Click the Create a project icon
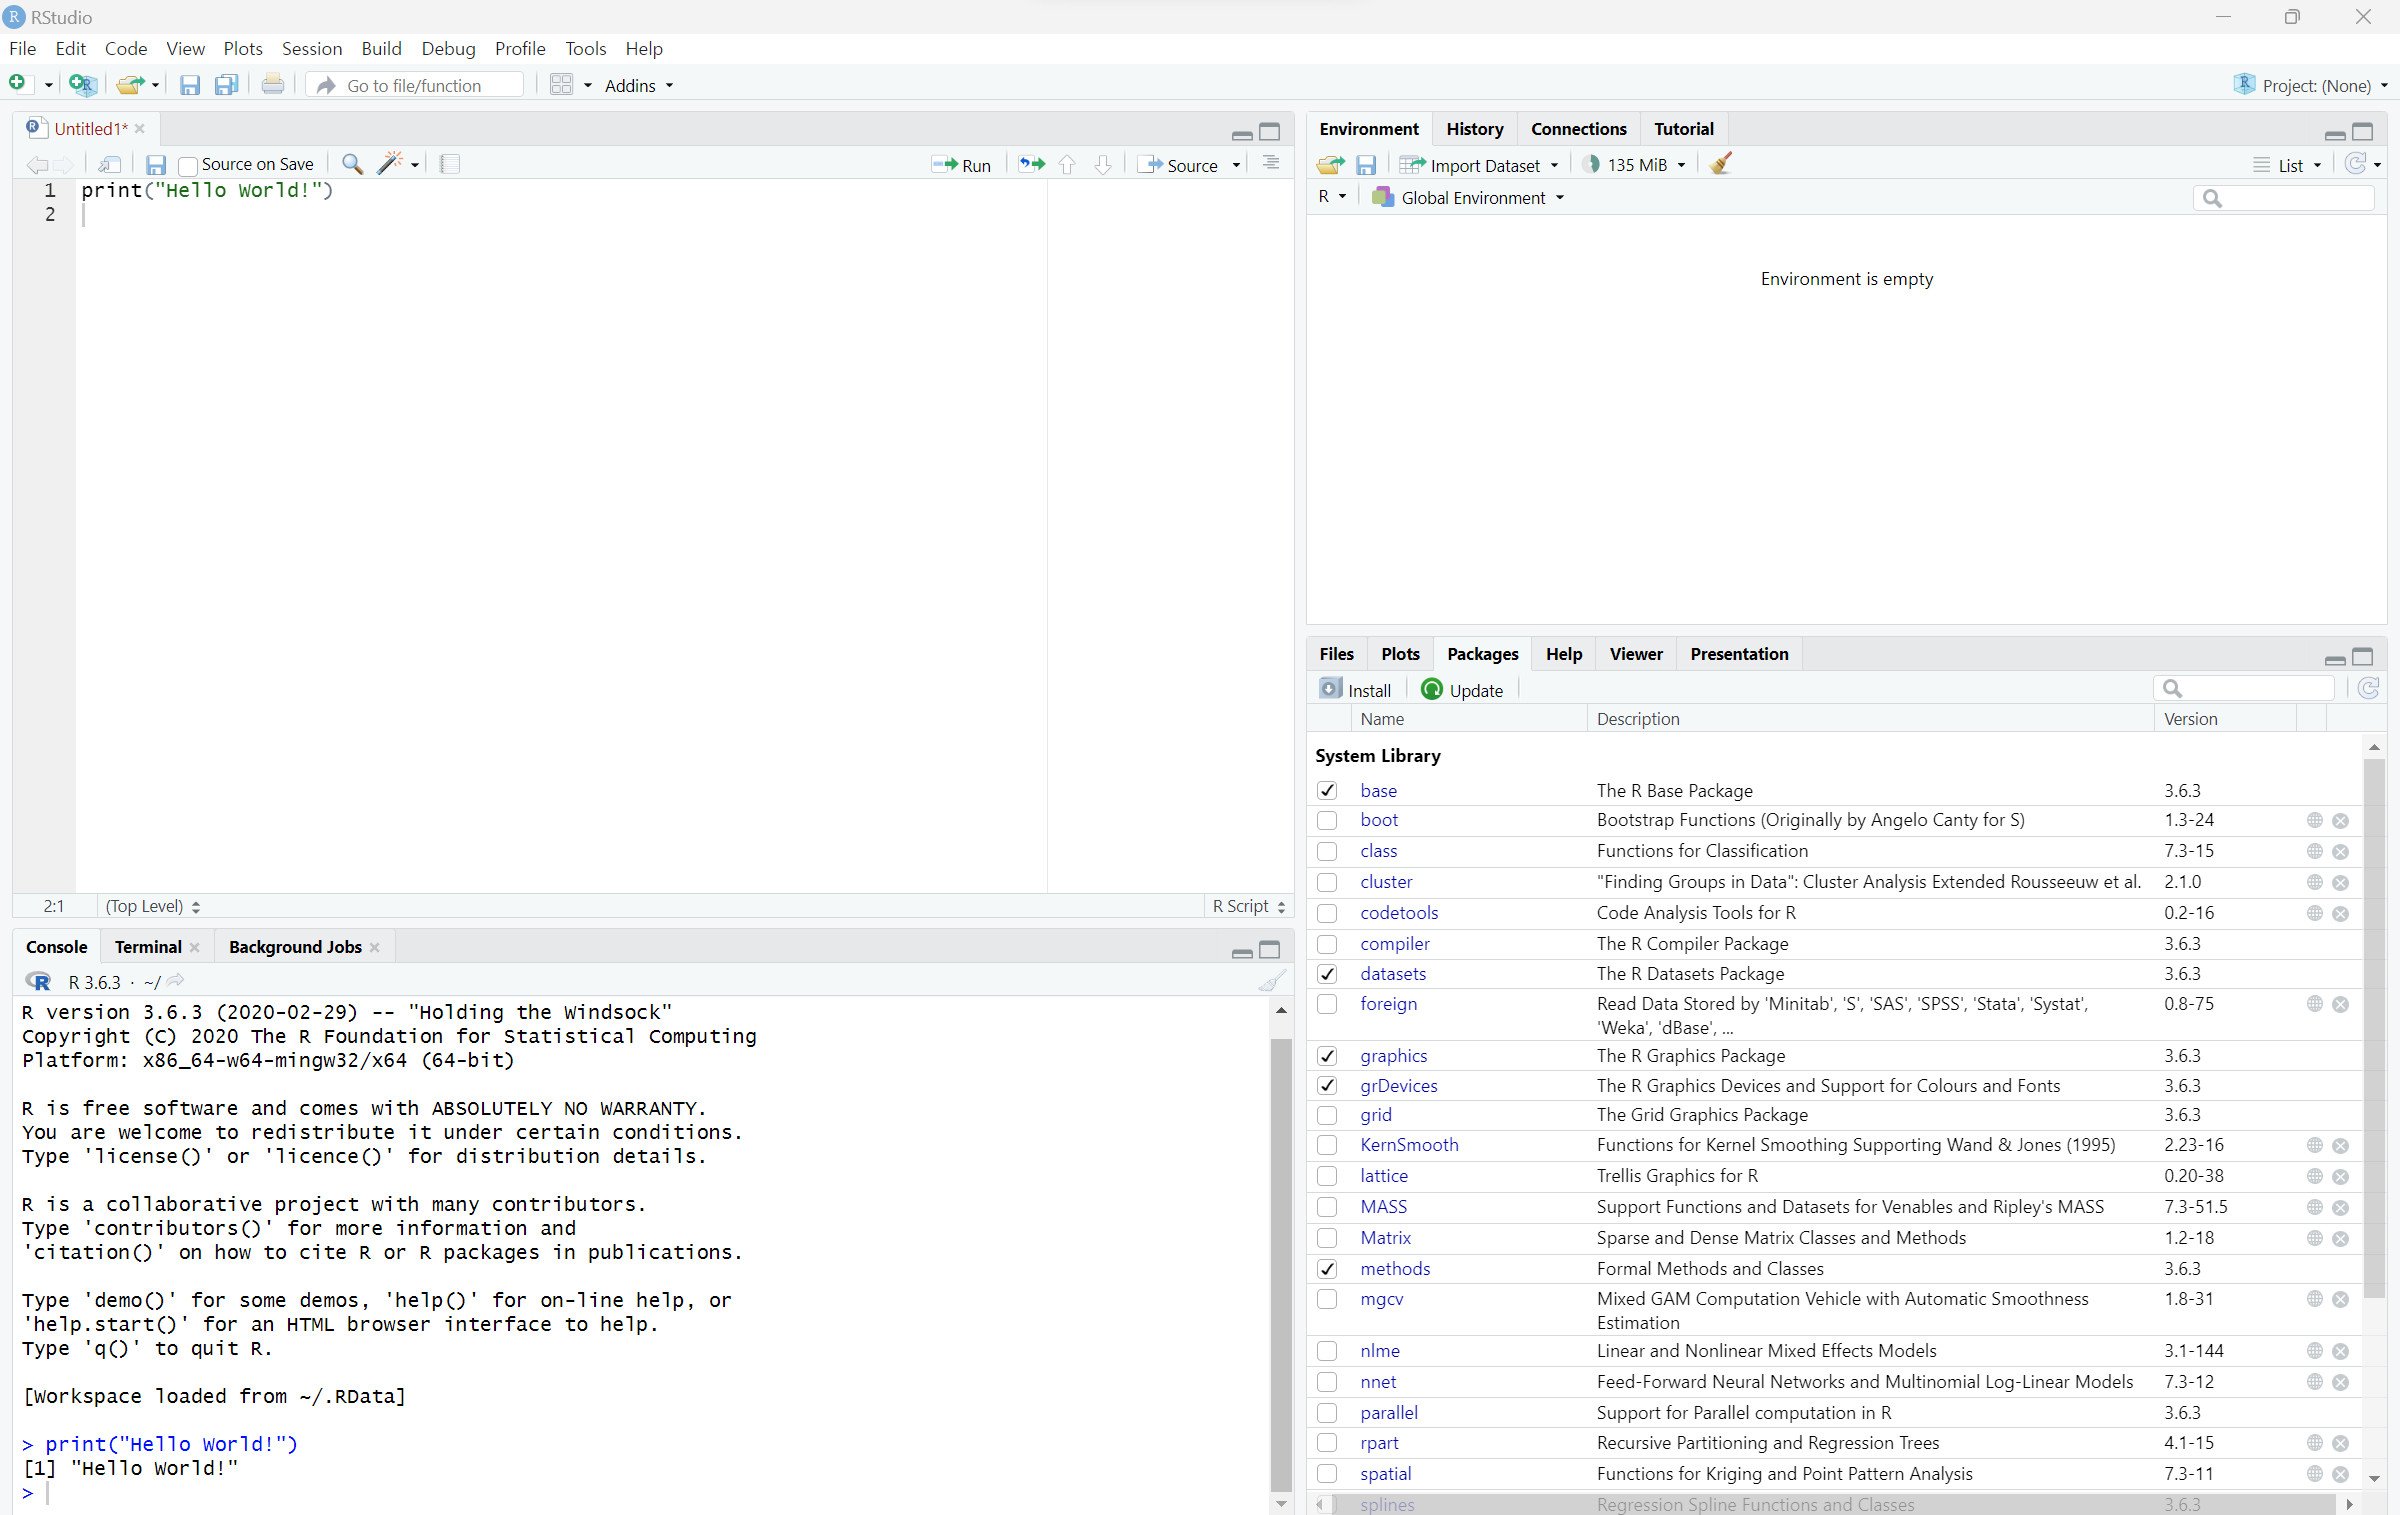The width and height of the screenshot is (2400, 1515). pyautogui.click(x=82, y=85)
